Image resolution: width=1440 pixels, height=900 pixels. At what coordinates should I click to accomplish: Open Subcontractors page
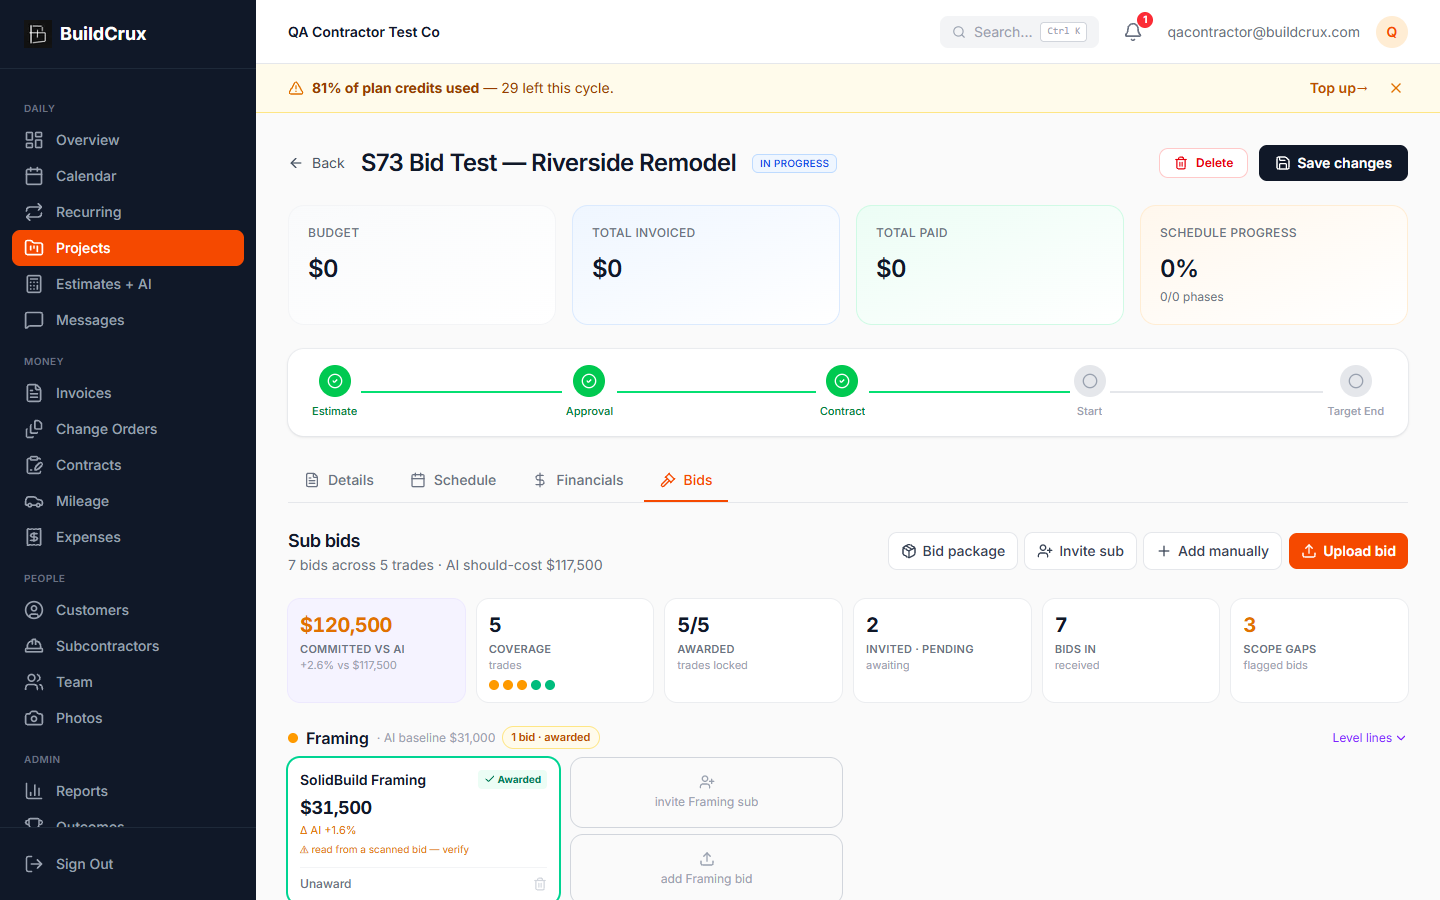pos(128,646)
